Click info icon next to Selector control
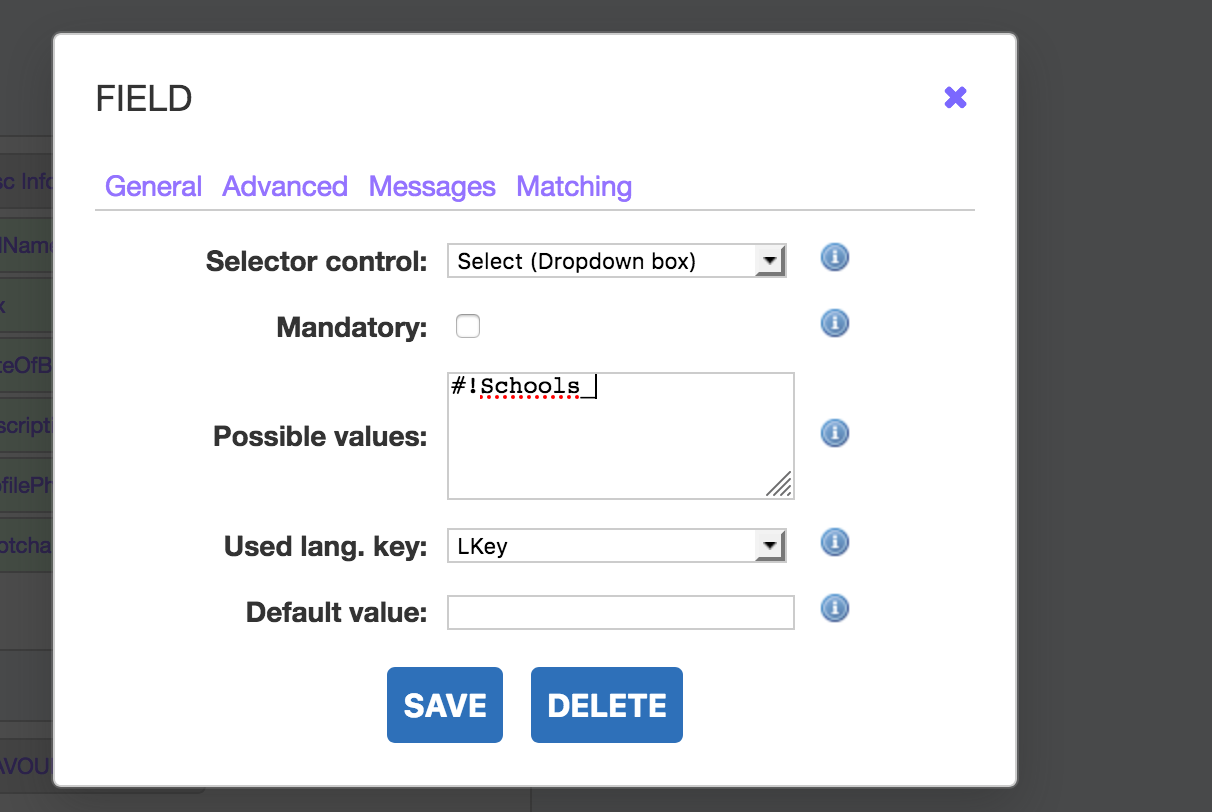Screen dimensions: 1212x812 coord(834,258)
